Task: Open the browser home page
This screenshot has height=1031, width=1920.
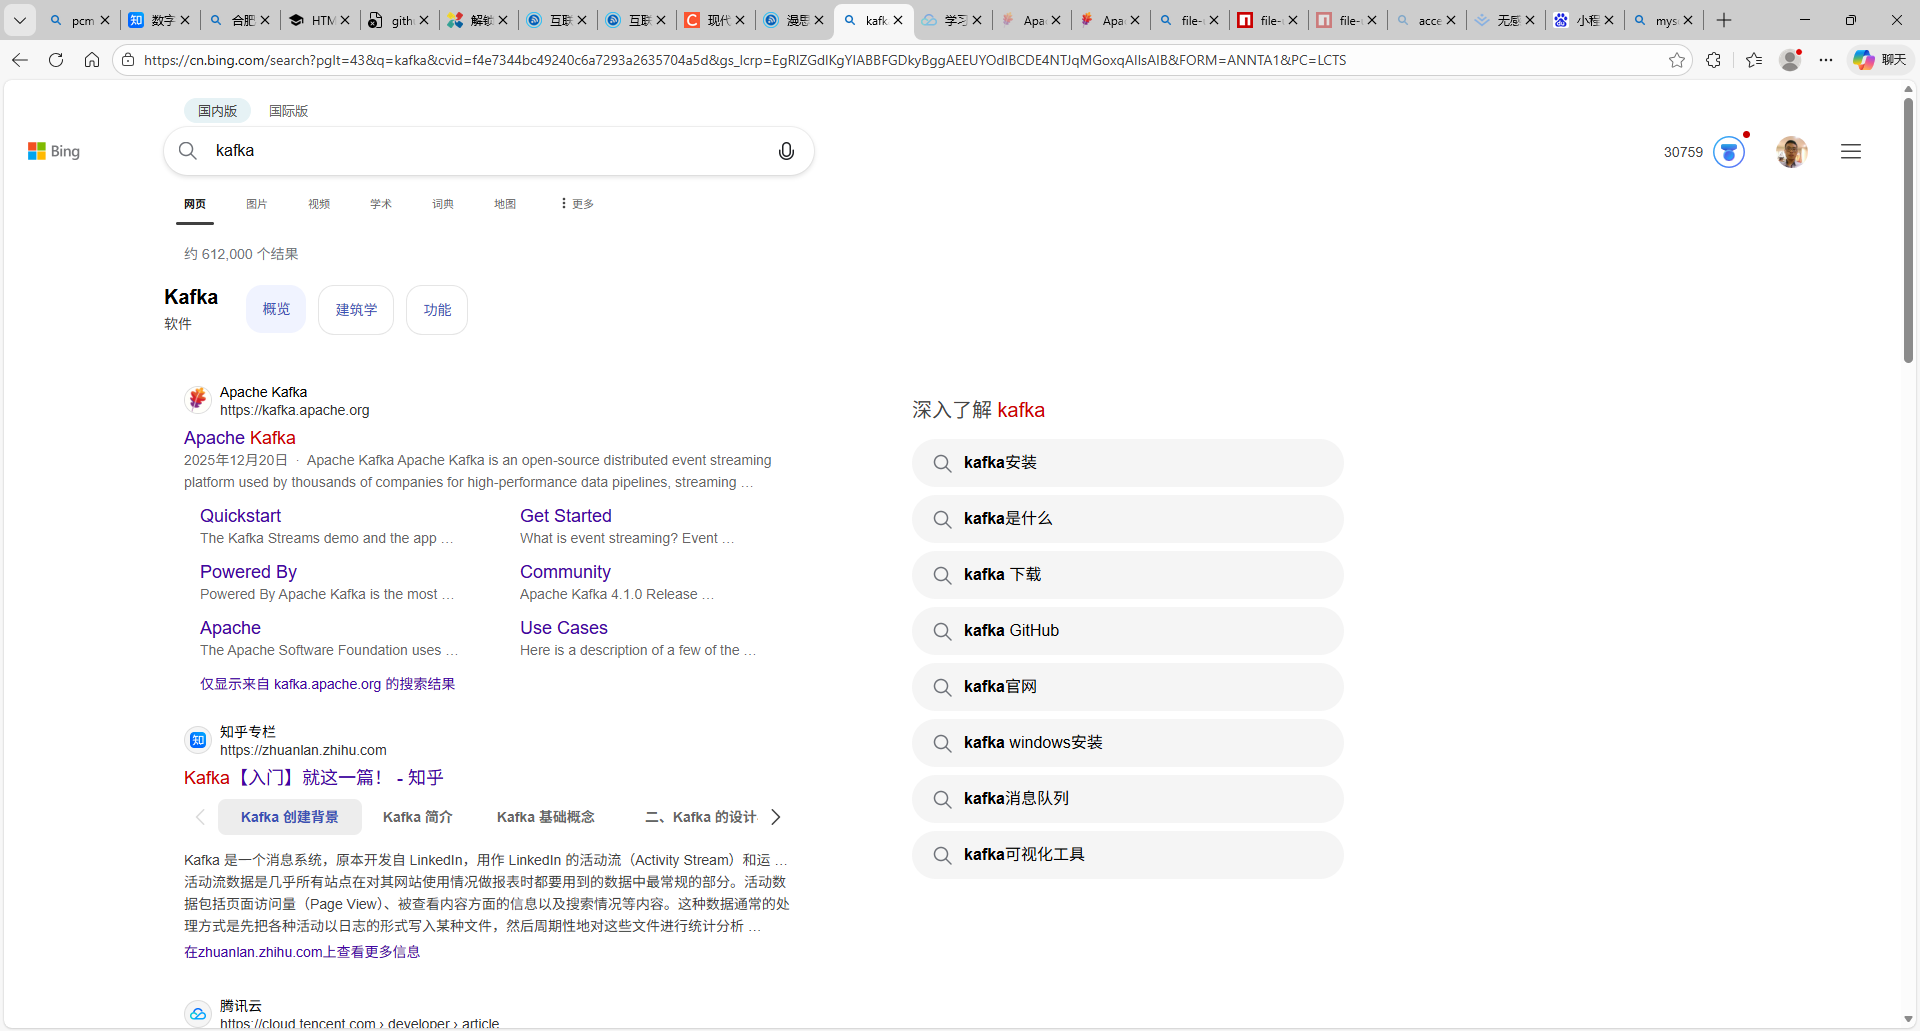Action: (x=92, y=60)
